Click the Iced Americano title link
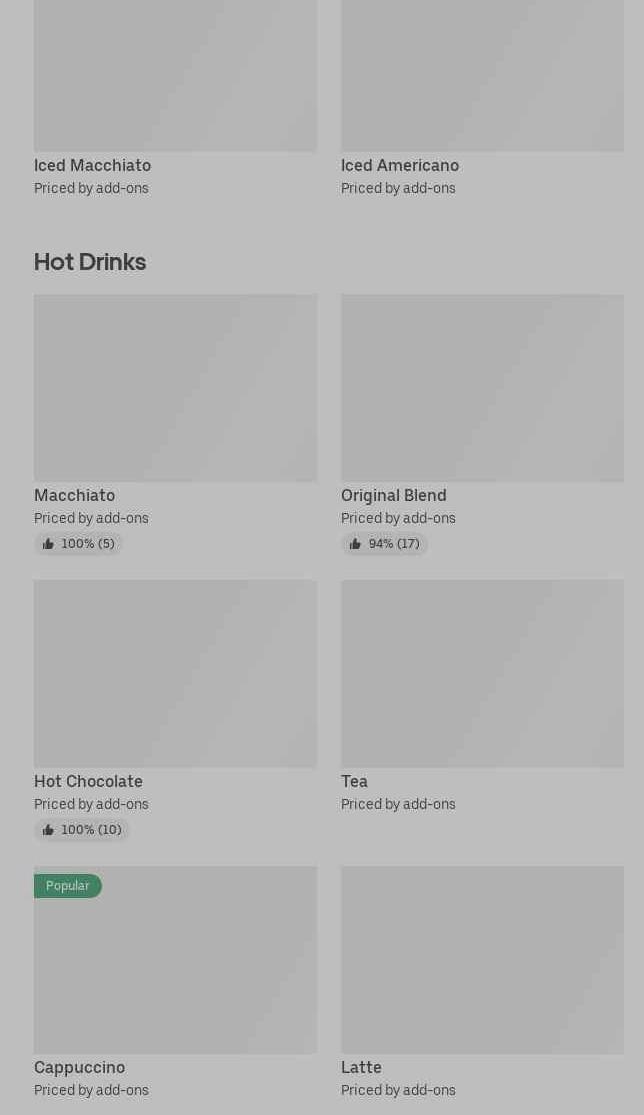Viewport: 644px width, 1115px height. pos(400,166)
